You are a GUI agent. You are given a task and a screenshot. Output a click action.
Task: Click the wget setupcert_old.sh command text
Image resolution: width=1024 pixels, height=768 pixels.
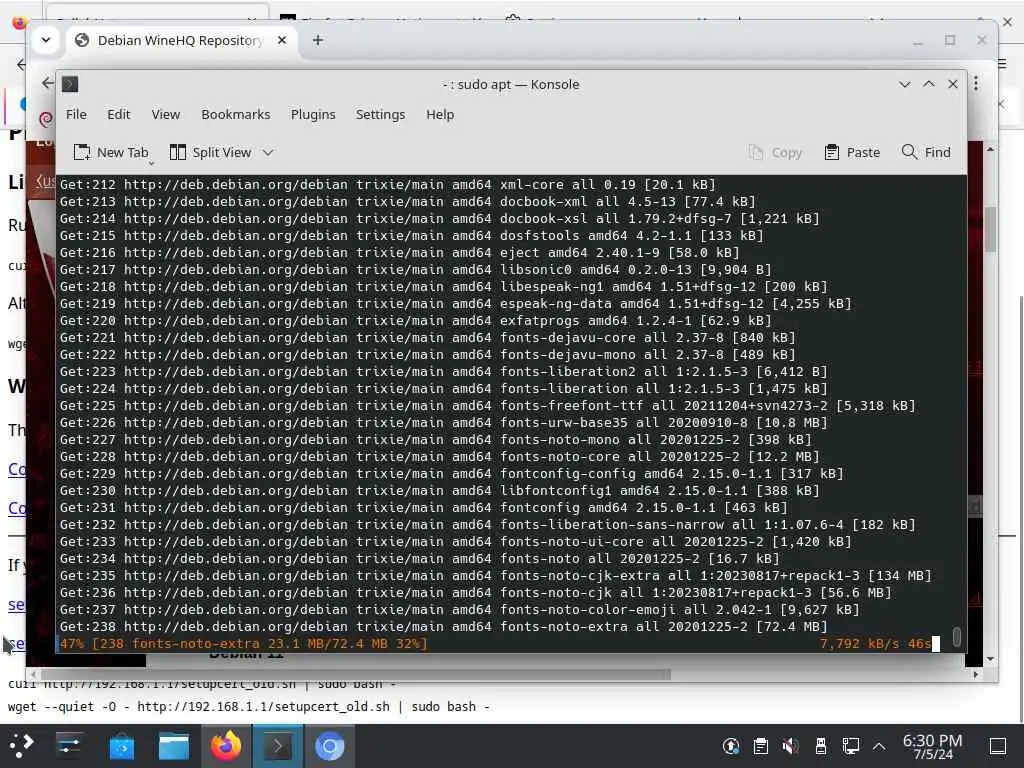tap(248, 707)
